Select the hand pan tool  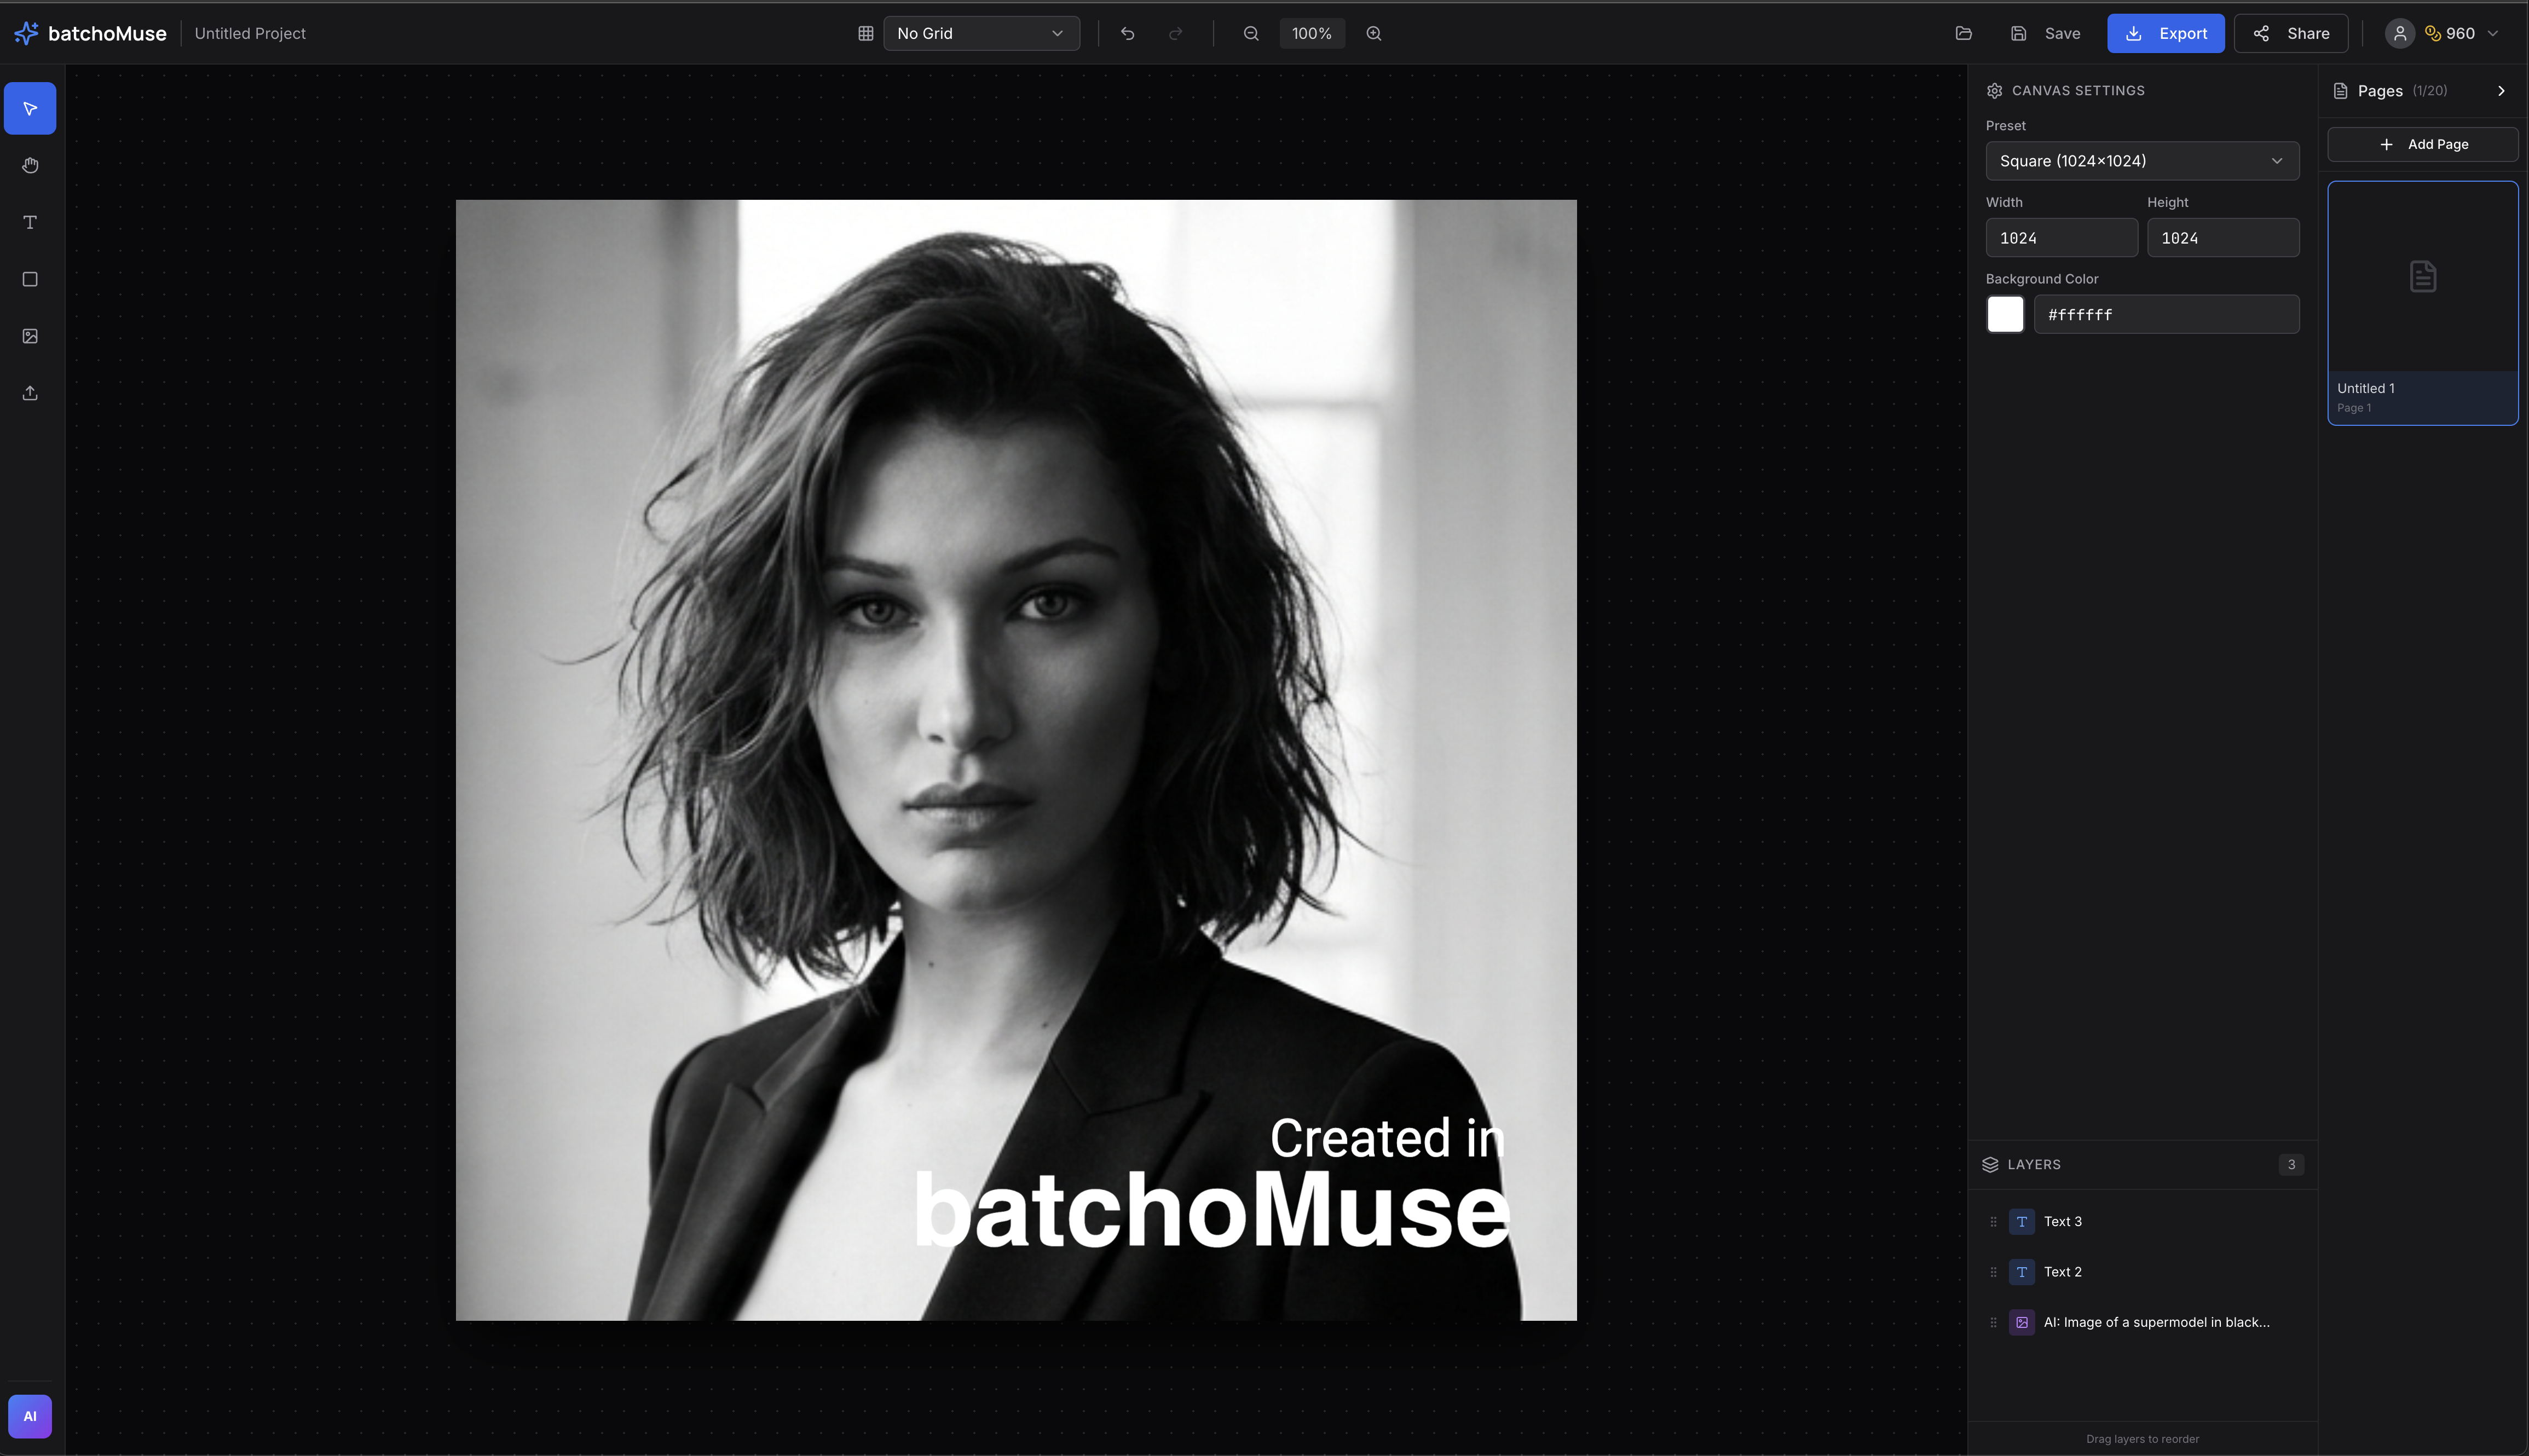coord(30,165)
